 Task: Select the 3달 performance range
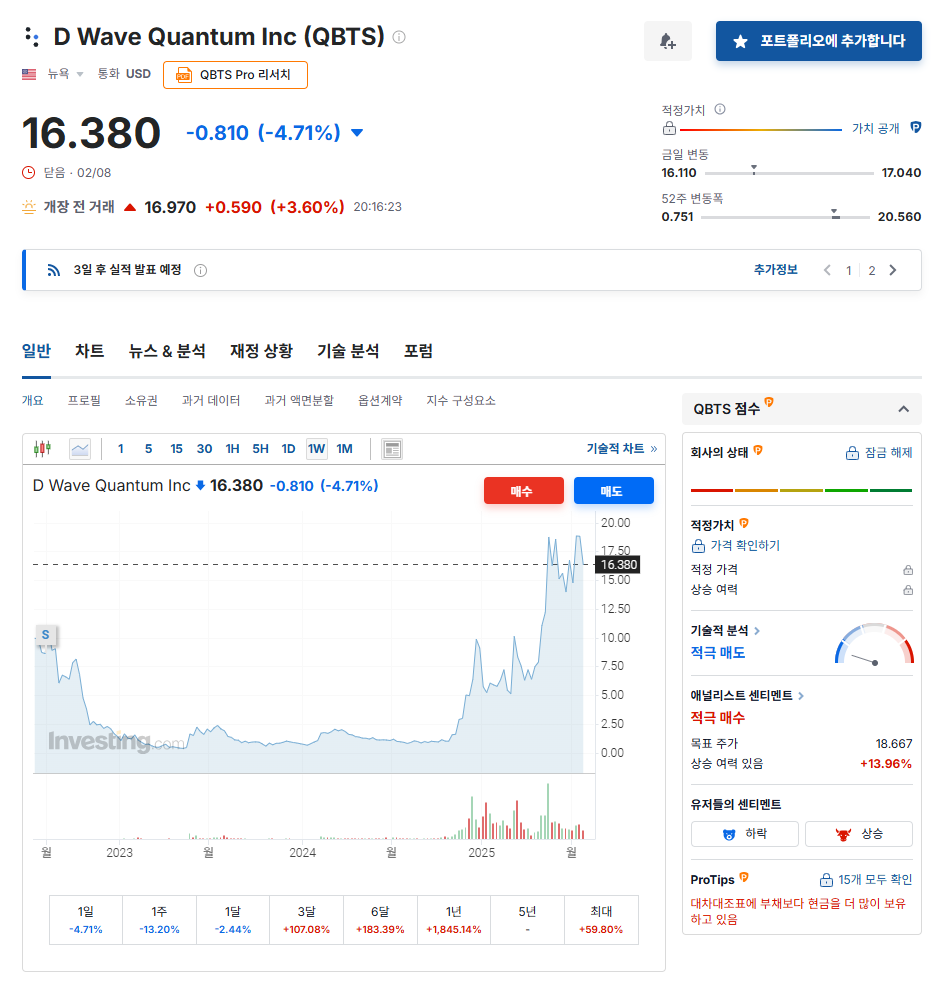(307, 920)
